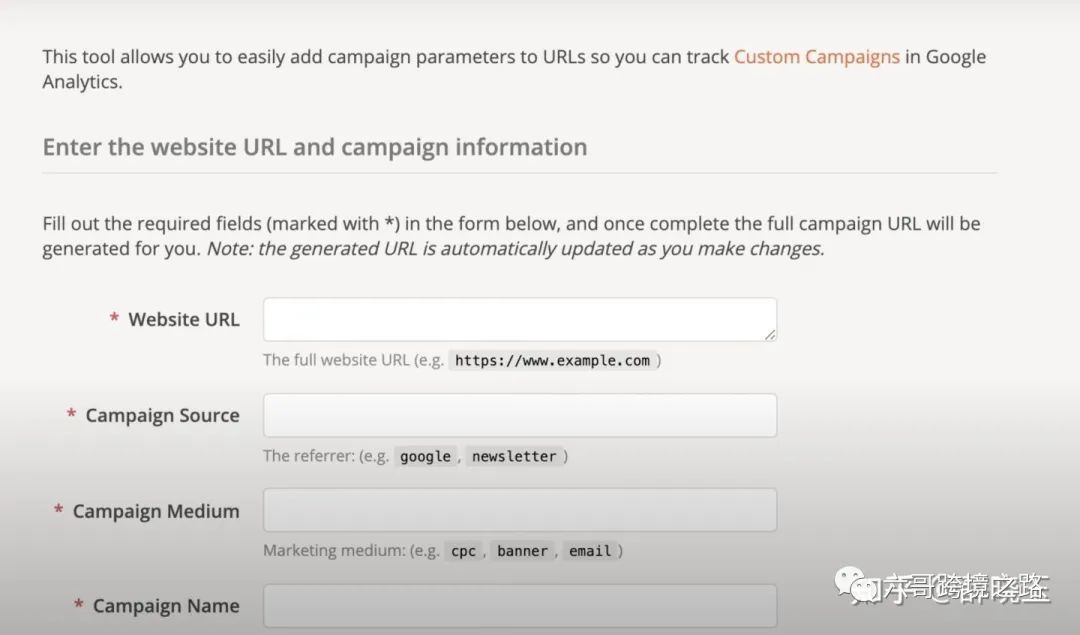Click the "google" example code tag
Image resolution: width=1080 pixels, height=635 pixels.
(425, 456)
